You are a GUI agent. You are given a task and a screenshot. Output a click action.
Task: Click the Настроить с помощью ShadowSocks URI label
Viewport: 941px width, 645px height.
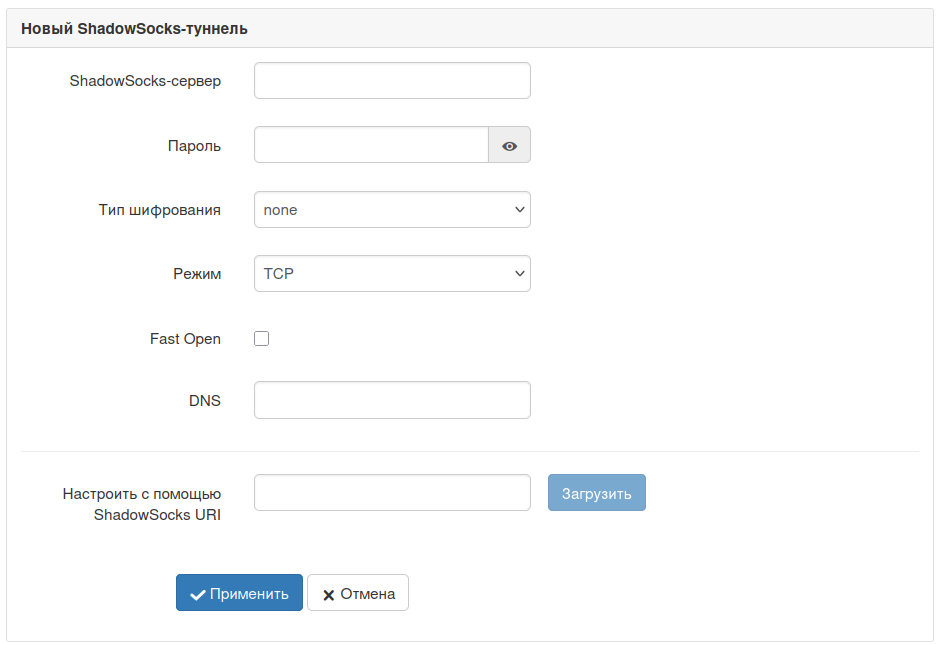point(142,504)
